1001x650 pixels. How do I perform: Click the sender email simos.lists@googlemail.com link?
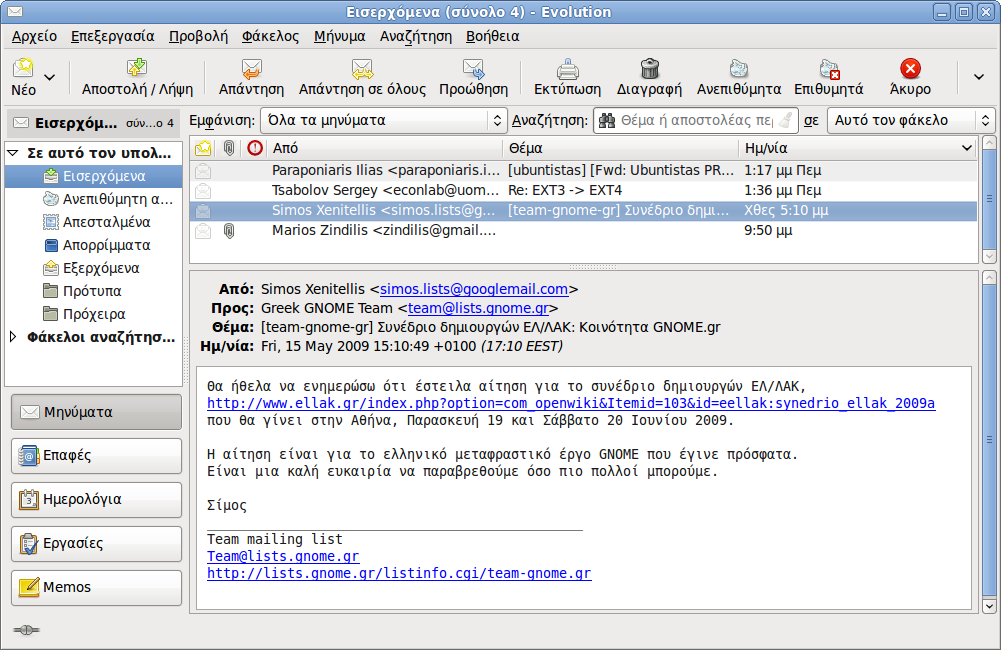point(474,289)
